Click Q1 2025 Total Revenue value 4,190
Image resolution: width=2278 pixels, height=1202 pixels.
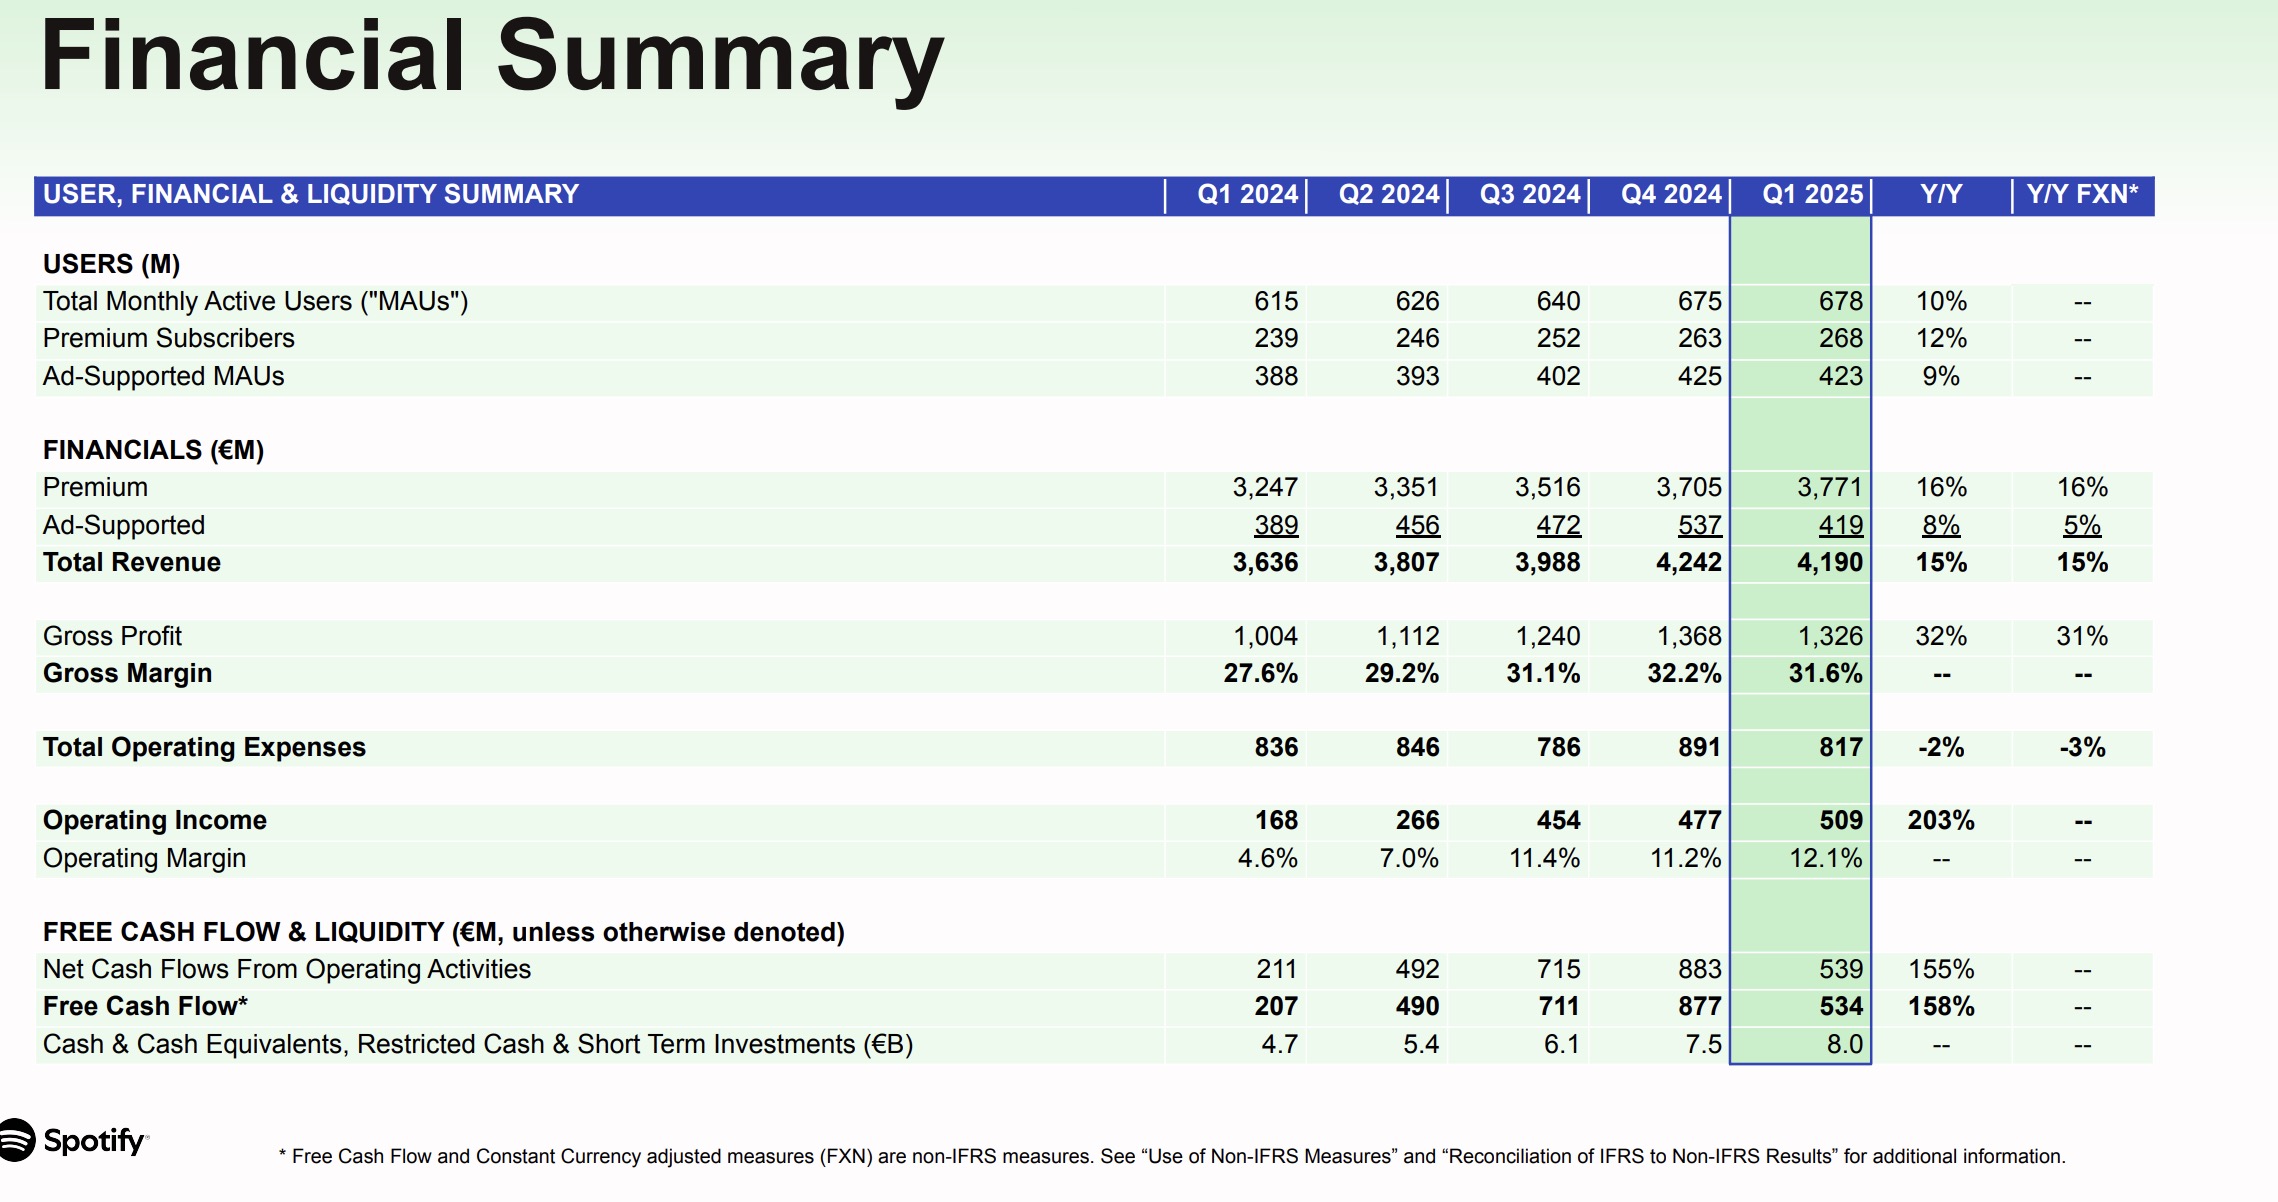click(1829, 562)
